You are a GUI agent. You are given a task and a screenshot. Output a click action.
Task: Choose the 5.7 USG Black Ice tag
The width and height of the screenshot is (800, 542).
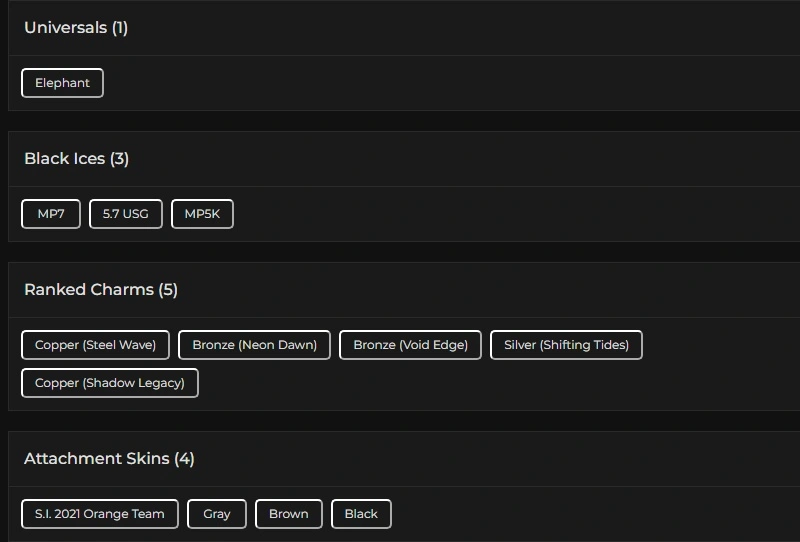[x=125, y=214]
